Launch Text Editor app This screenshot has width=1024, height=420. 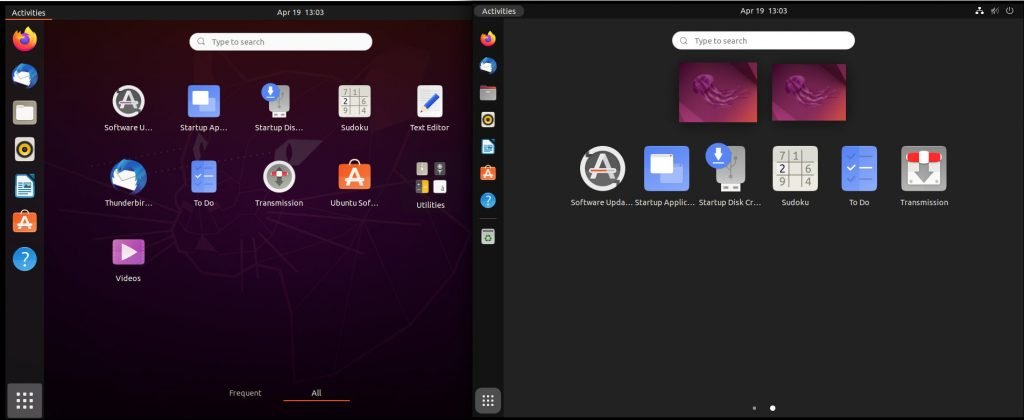(x=430, y=108)
